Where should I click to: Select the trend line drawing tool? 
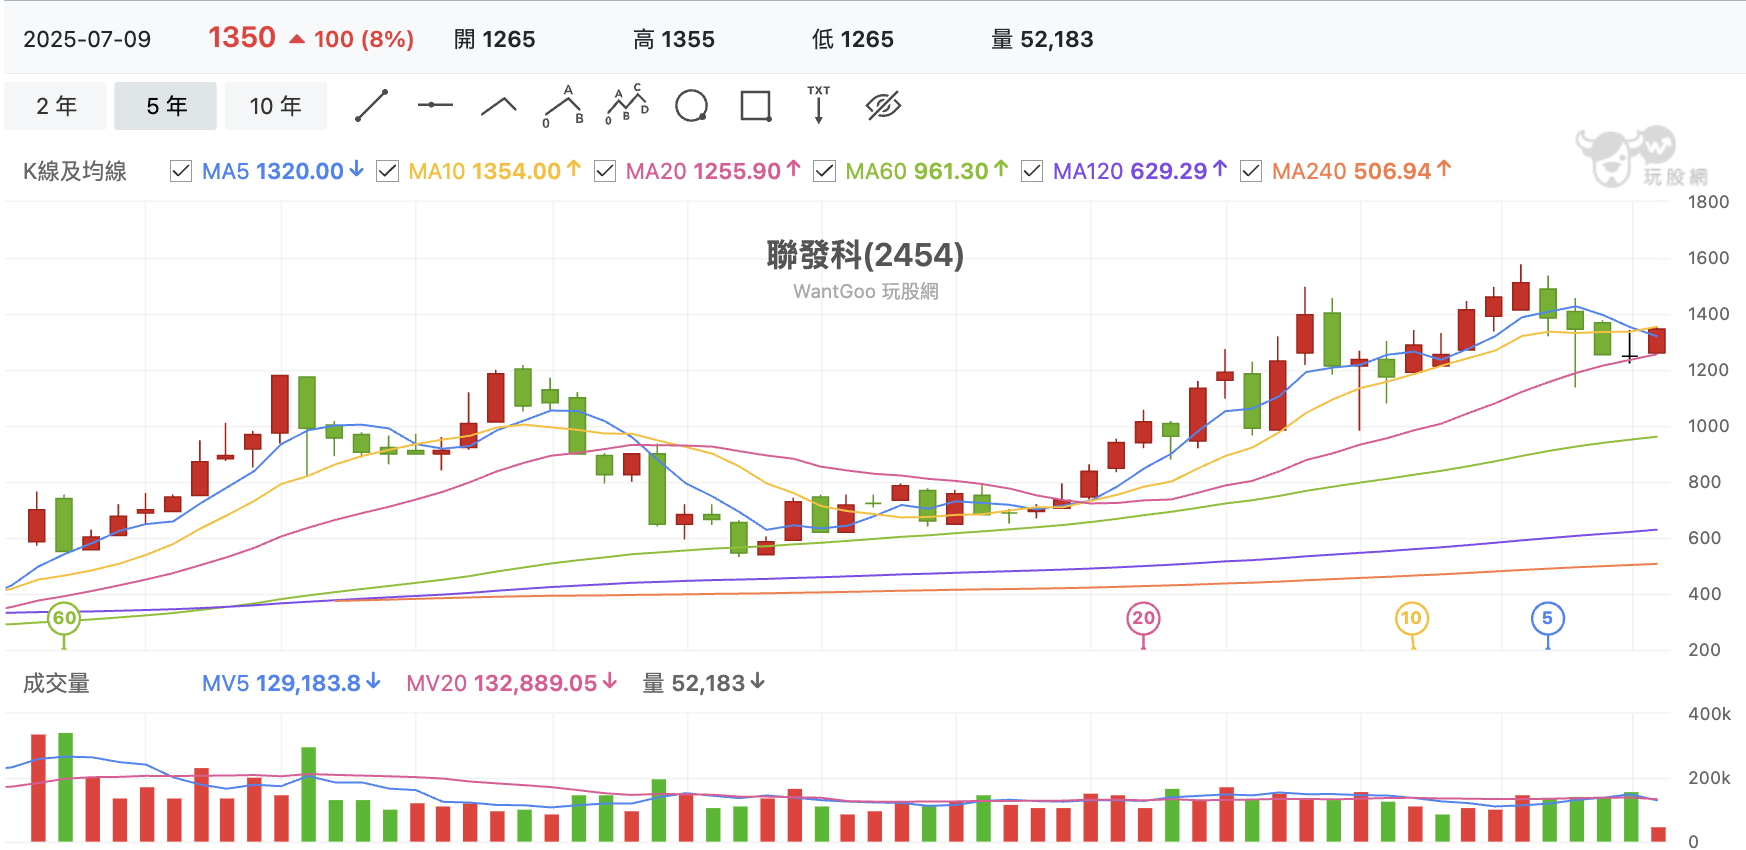[x=372, y=106]
